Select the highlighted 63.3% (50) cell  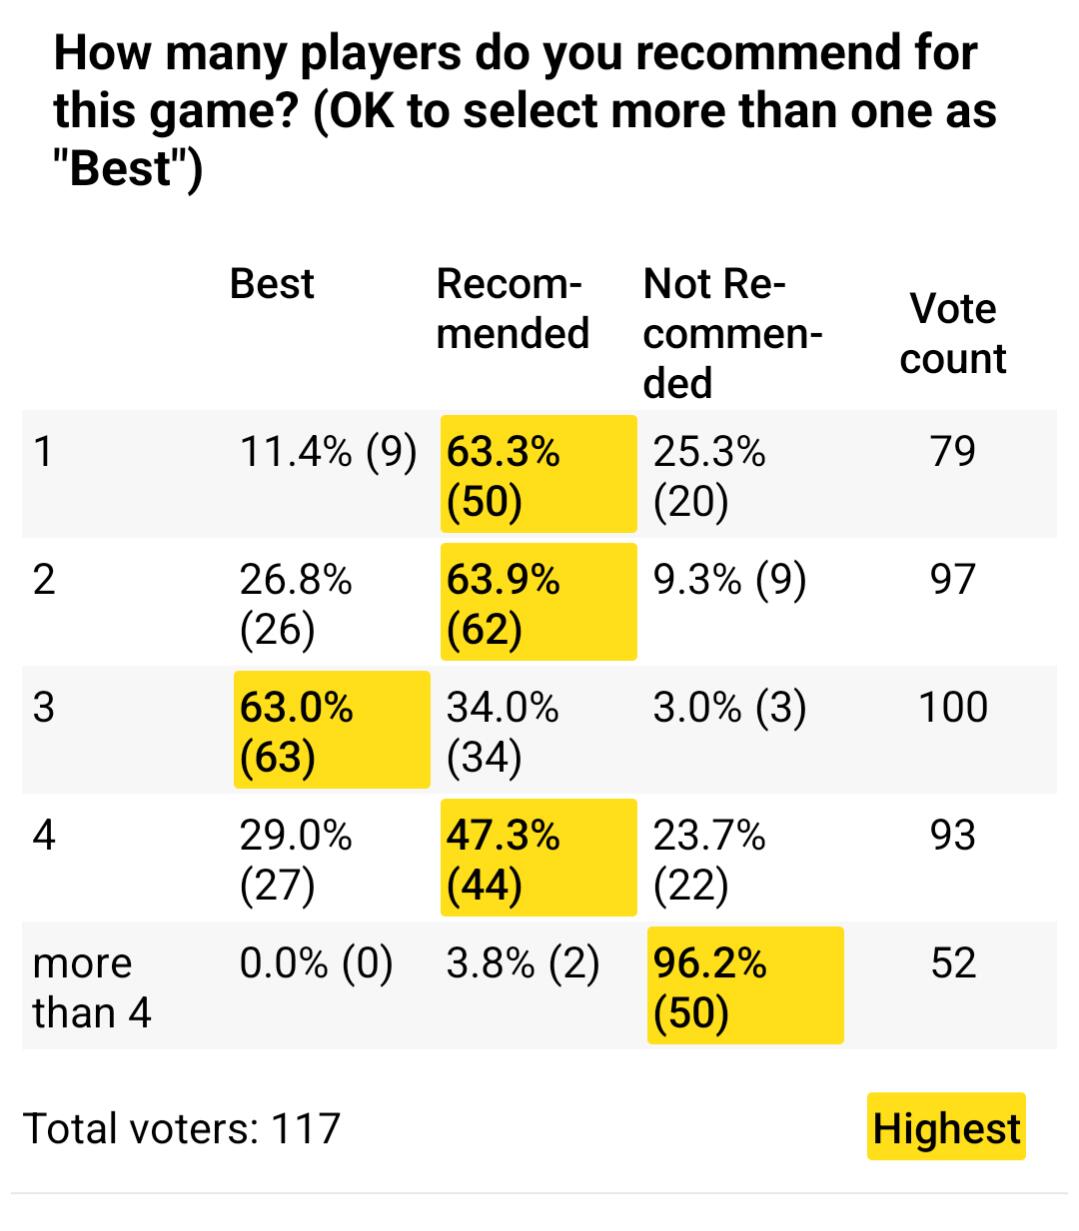tap(538, 475)
